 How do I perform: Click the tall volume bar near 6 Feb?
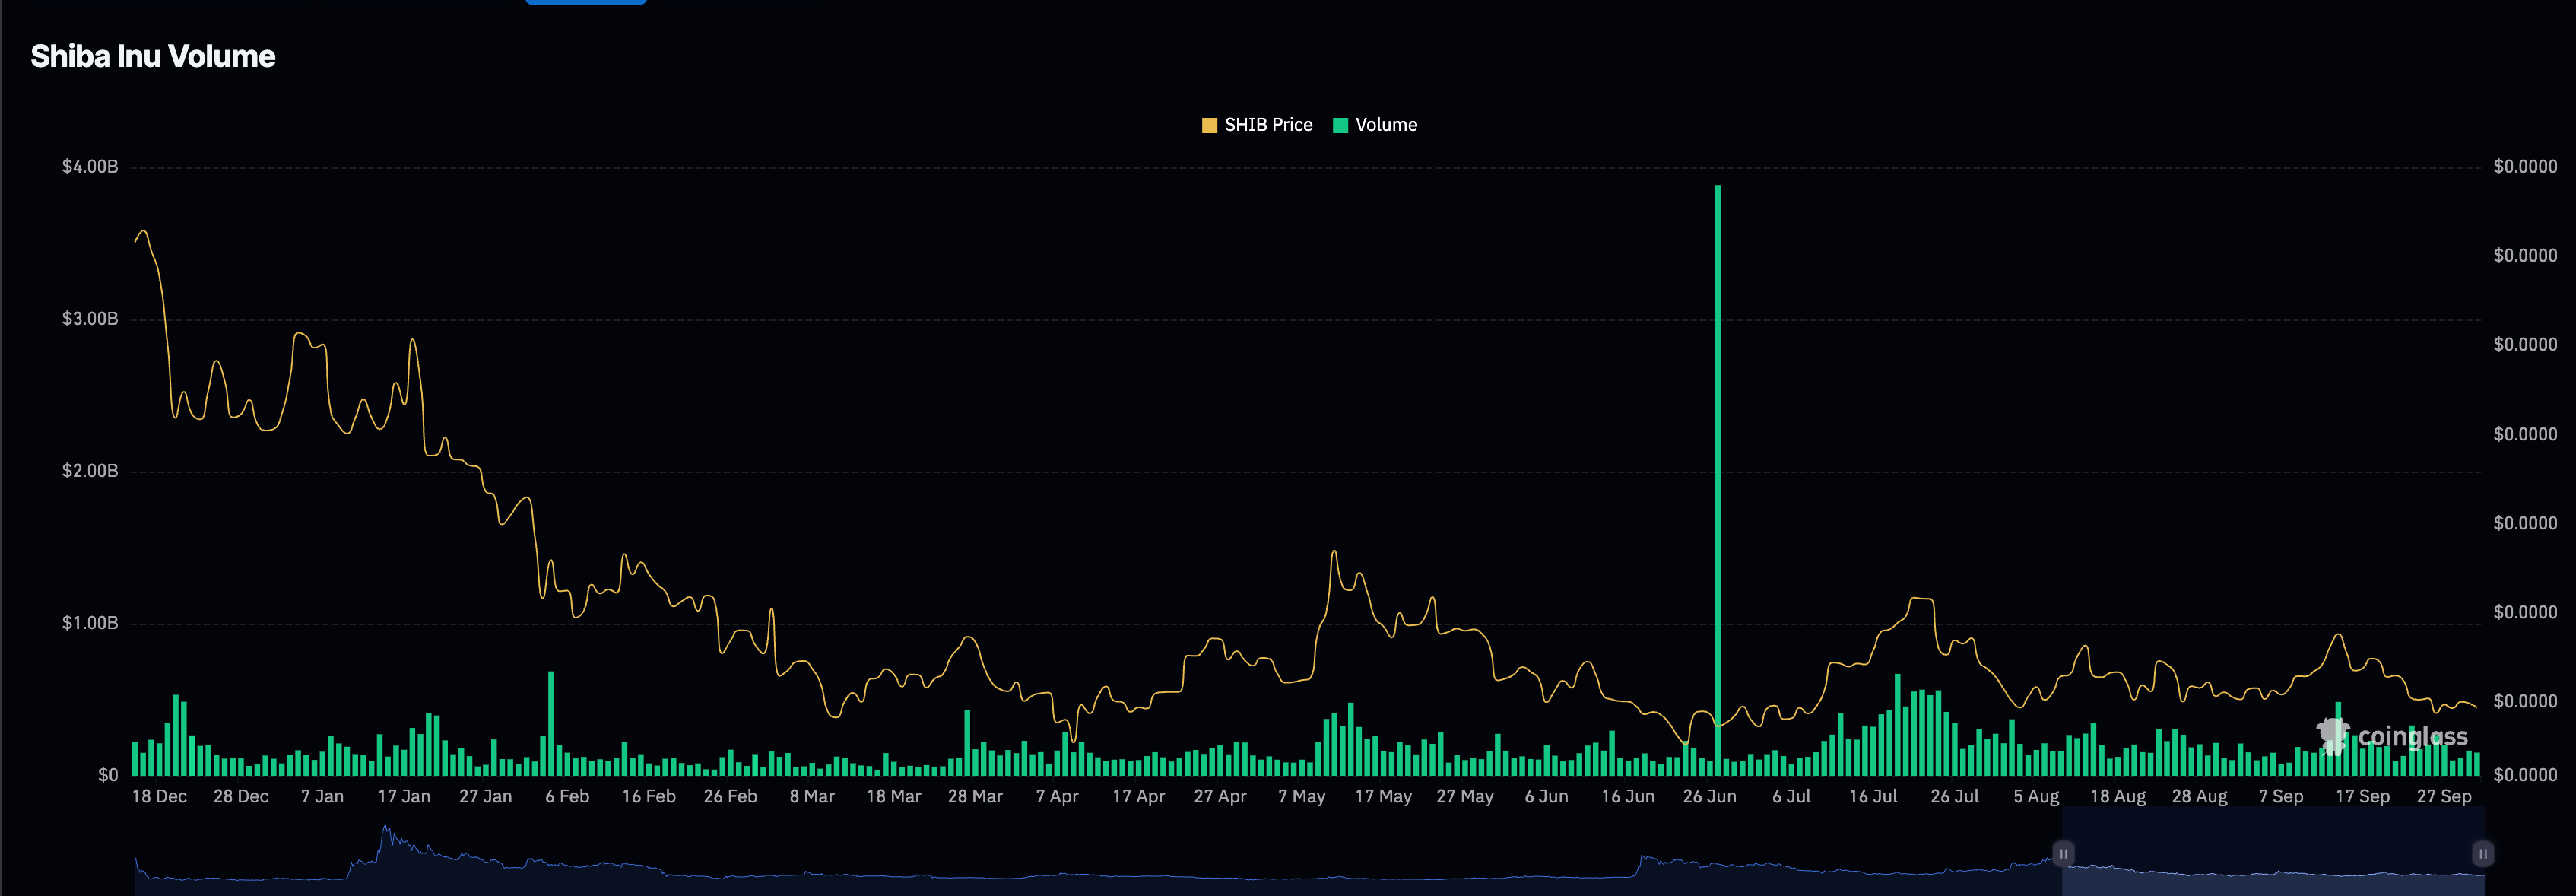pyautogui.click(x=551, y=720)
